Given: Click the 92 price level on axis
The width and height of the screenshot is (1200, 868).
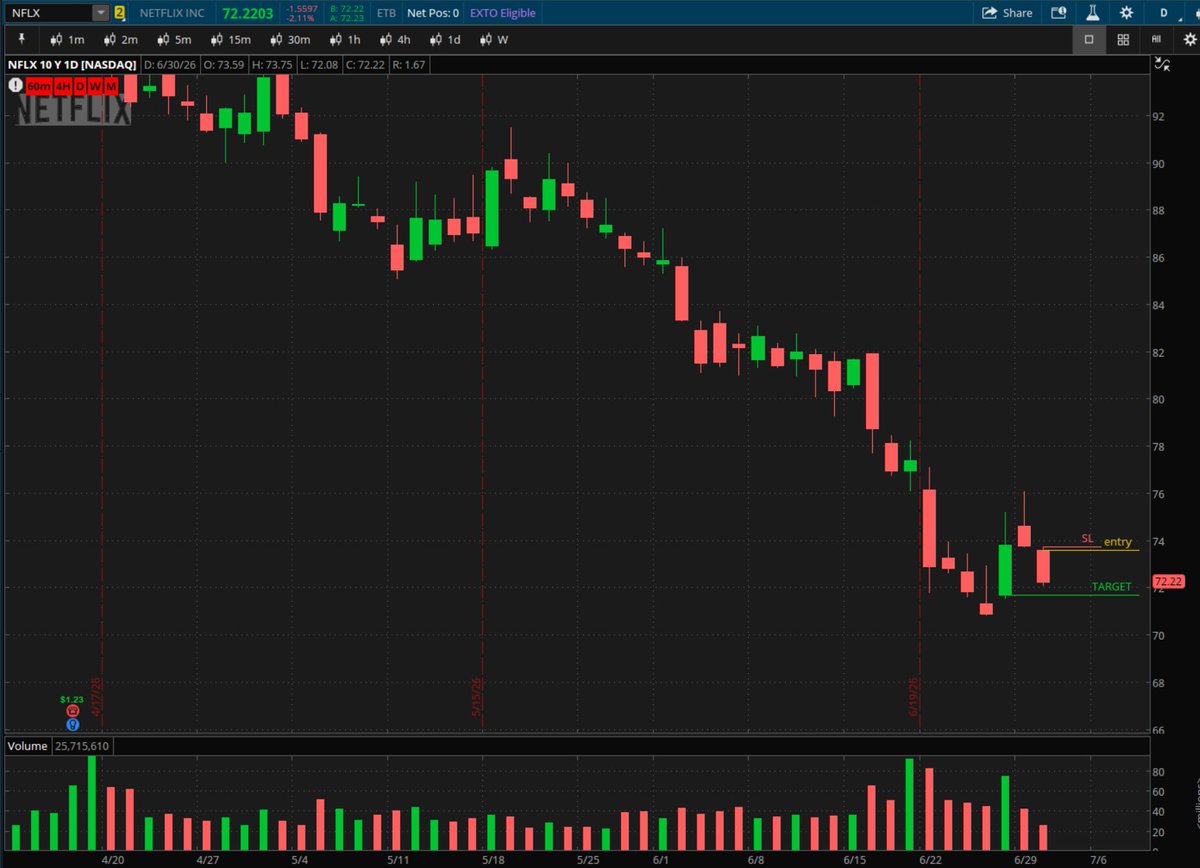Looking at the screenshot, I should [1158, 116].
